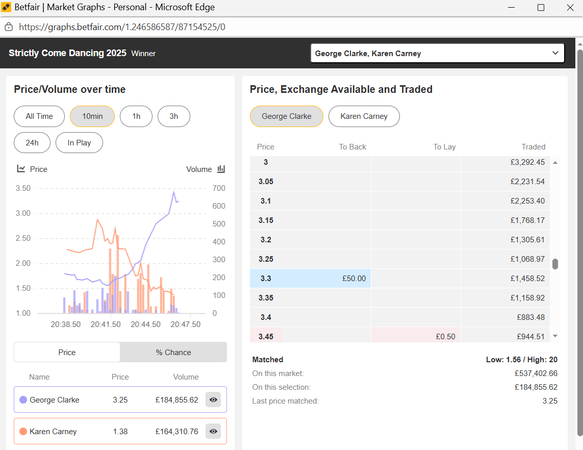Hide Karen Carney line with eye icon

213,431
